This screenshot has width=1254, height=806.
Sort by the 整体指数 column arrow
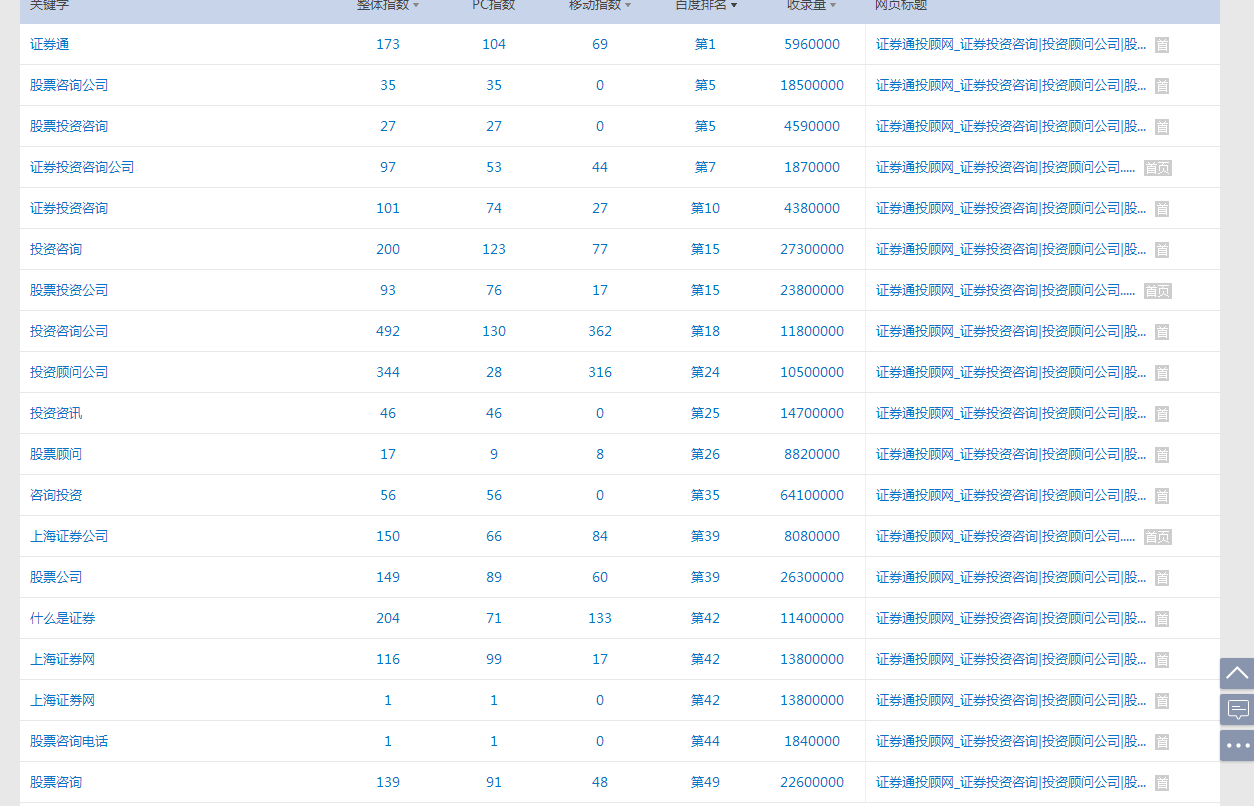pos(416,6)
